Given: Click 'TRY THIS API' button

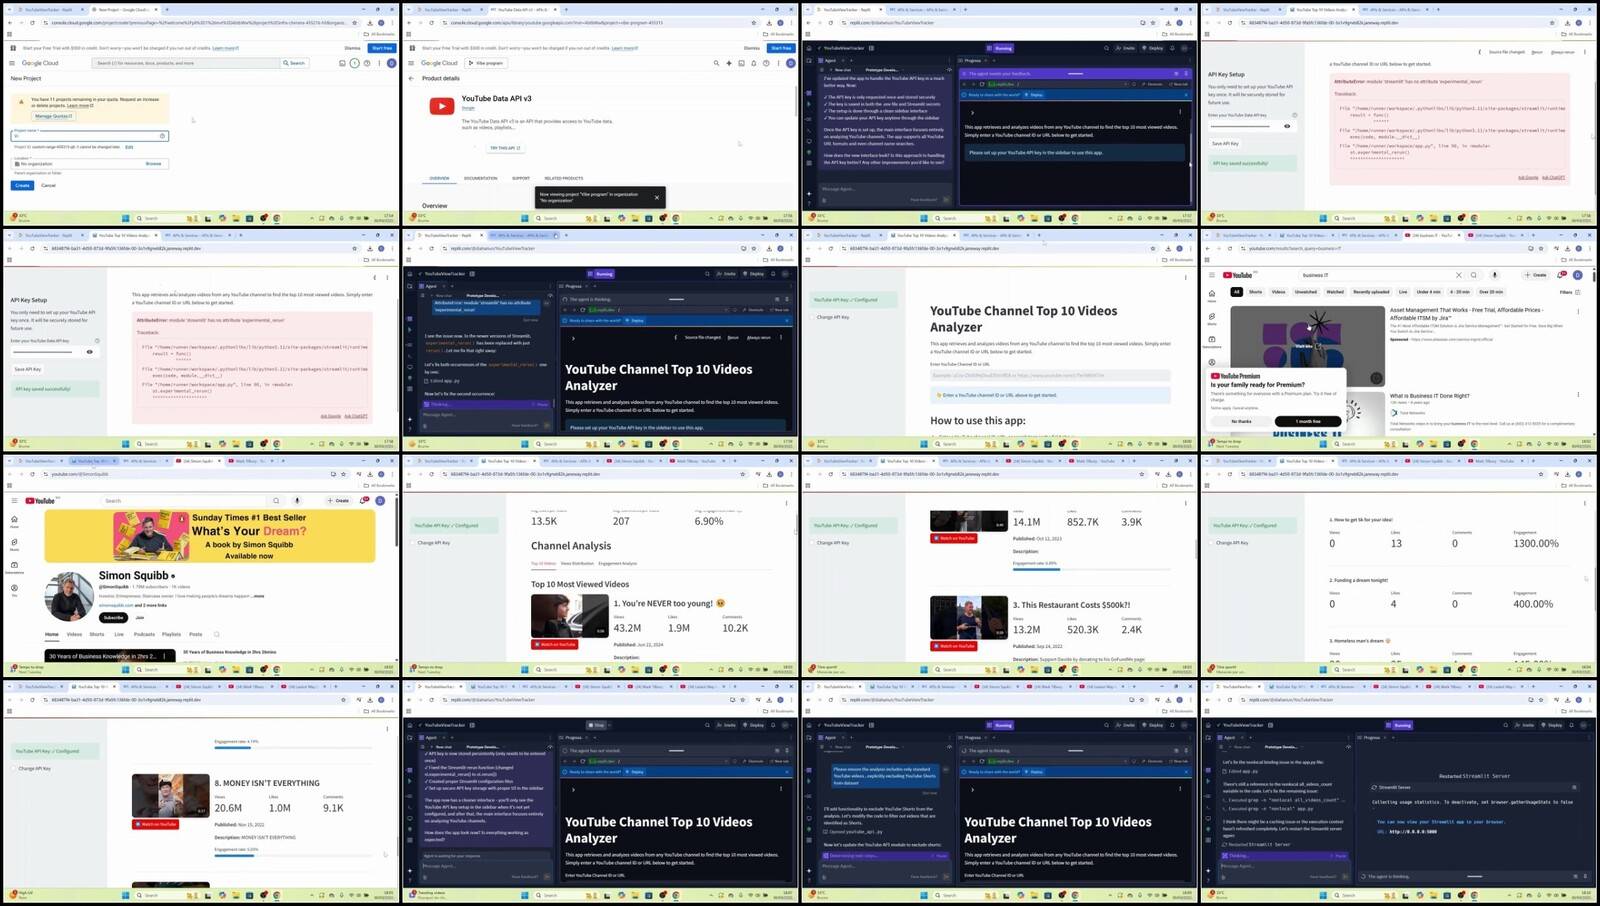Looking at the screenshot, I should click(x=505, y=148).
